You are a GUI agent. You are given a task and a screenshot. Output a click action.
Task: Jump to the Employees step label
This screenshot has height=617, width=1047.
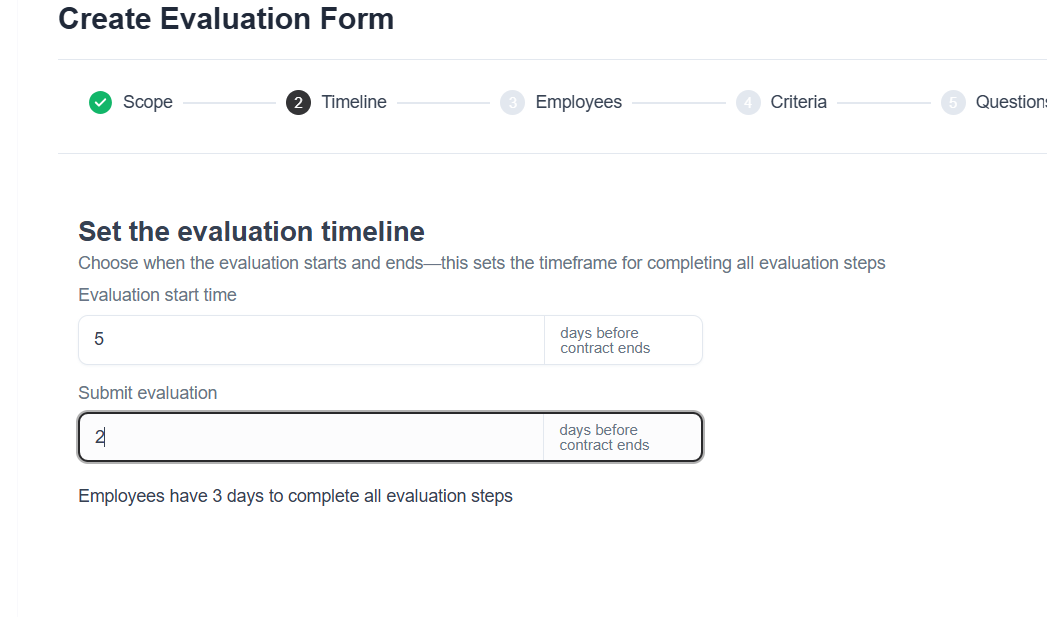578,102
